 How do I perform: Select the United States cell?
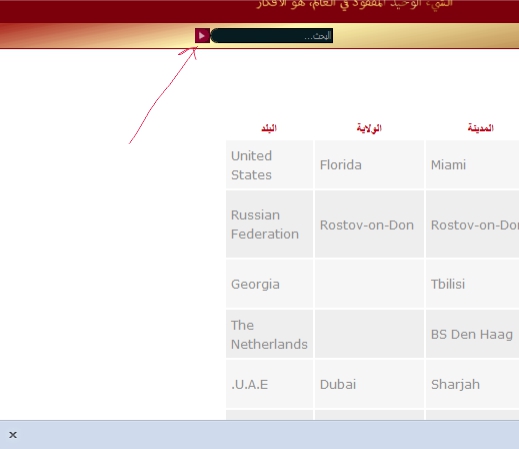269,165
